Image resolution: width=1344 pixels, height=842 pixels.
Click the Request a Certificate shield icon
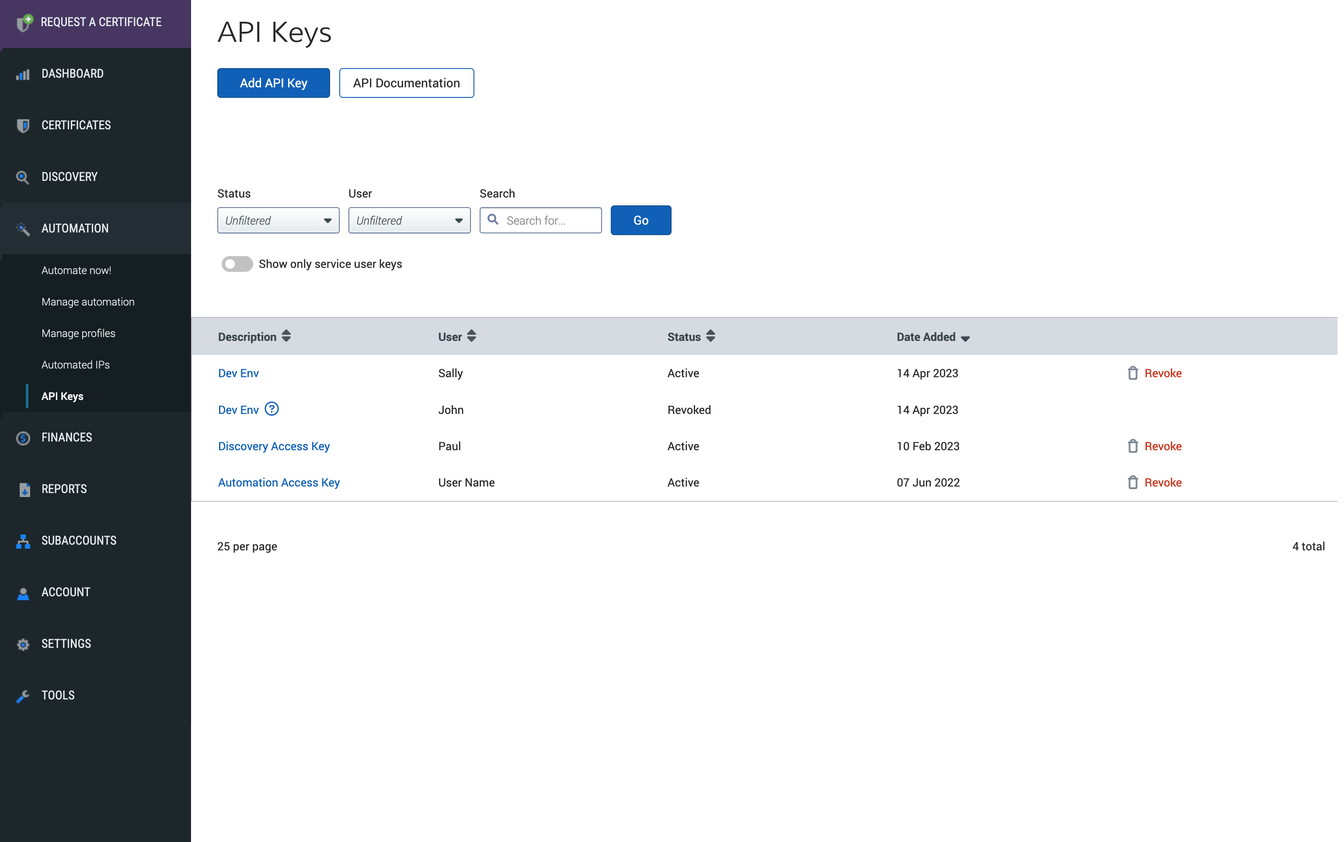tap(22, 21)
